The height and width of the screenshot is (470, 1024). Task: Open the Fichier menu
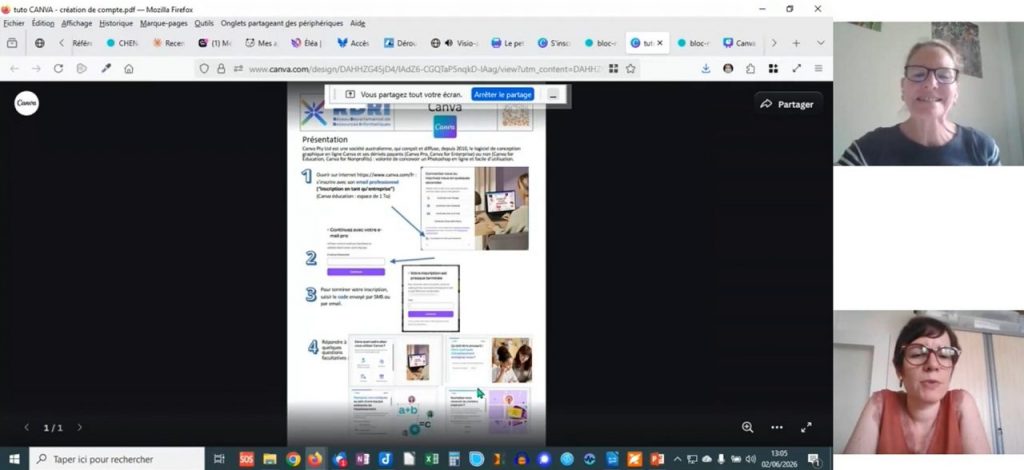pyautogui.click(x=14, y=23)
